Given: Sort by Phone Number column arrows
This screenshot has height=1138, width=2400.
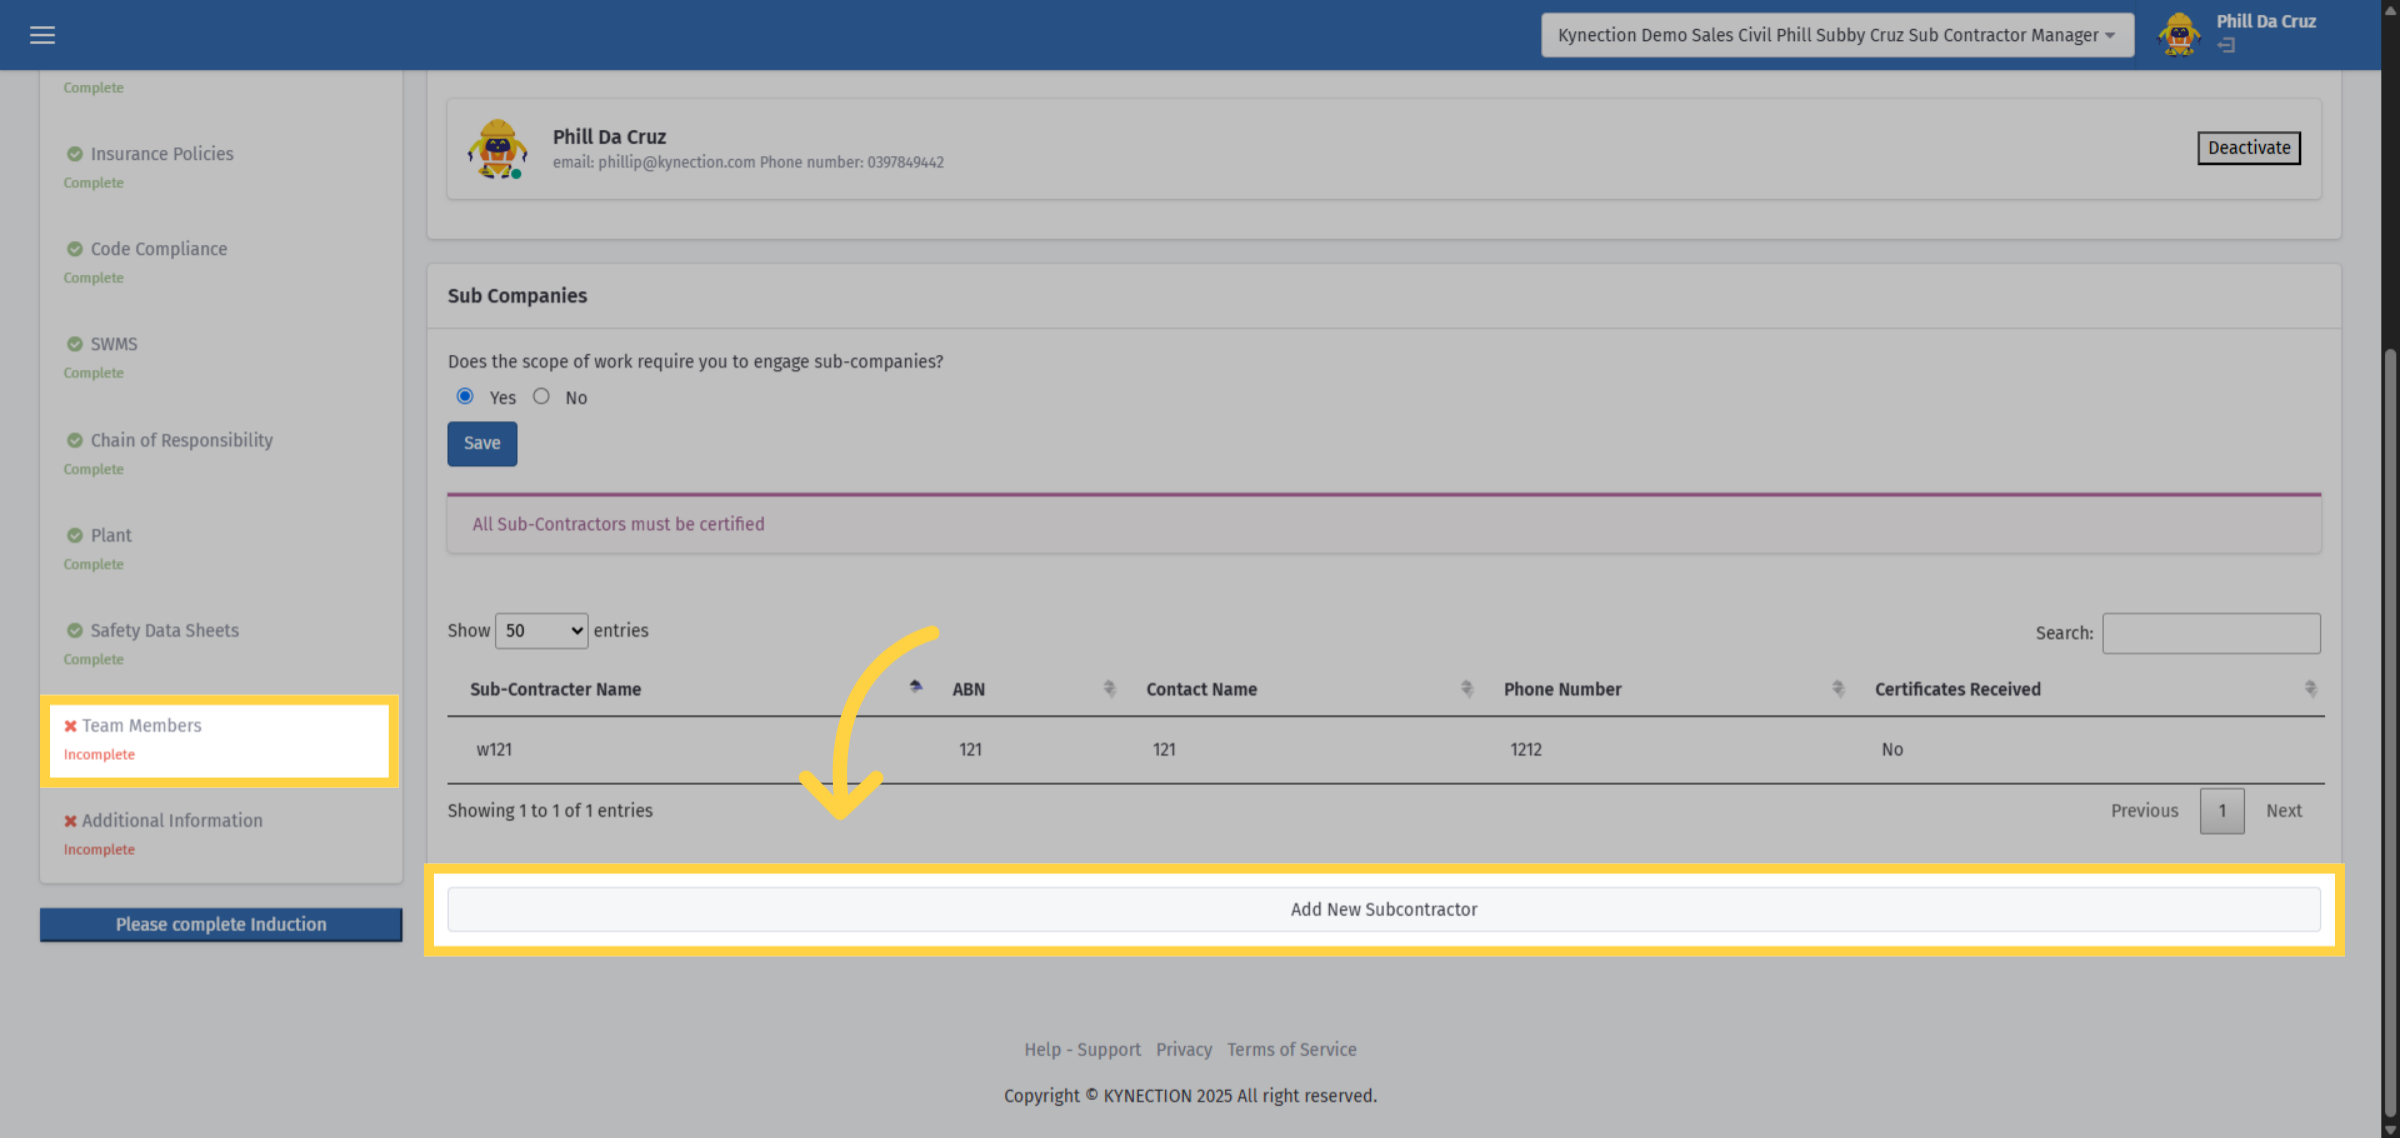Looking at the screenshot, I should (1837, 688).
